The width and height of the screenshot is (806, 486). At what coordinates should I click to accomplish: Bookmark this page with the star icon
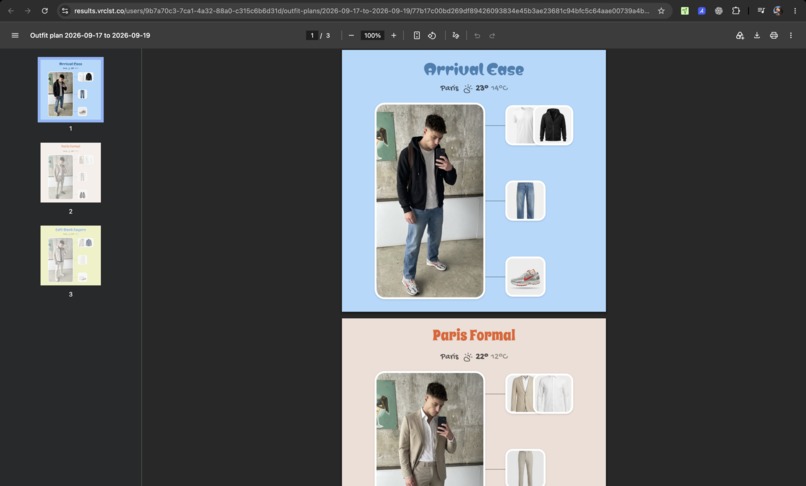661,11
